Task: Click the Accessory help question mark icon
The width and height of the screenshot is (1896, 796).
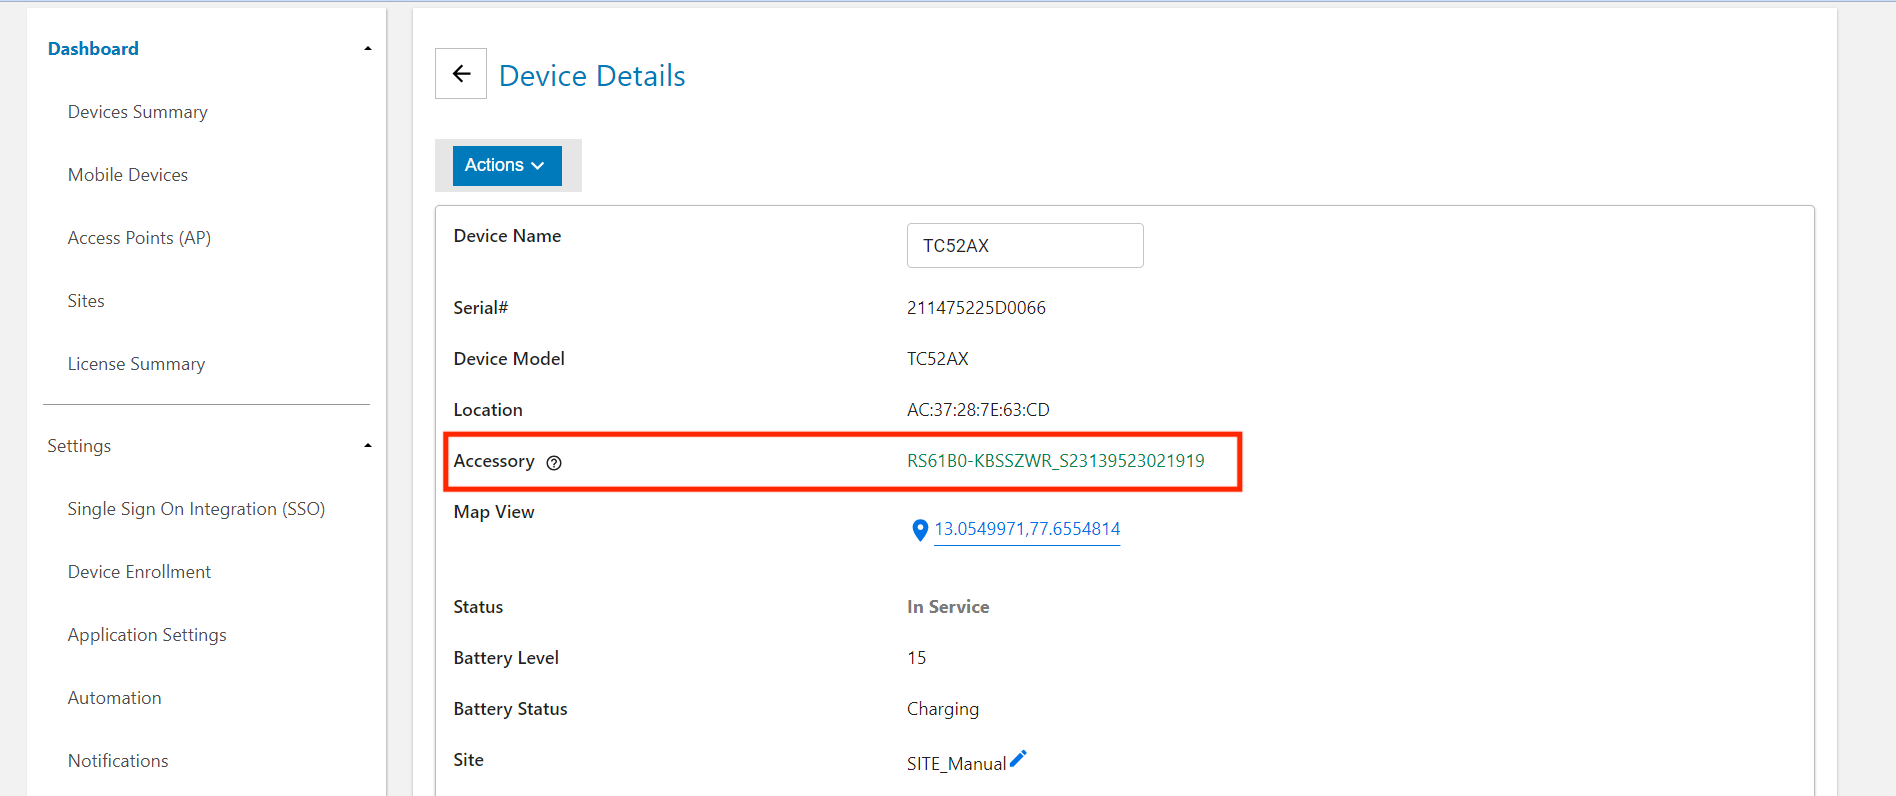Action: [x=554, y=463]
